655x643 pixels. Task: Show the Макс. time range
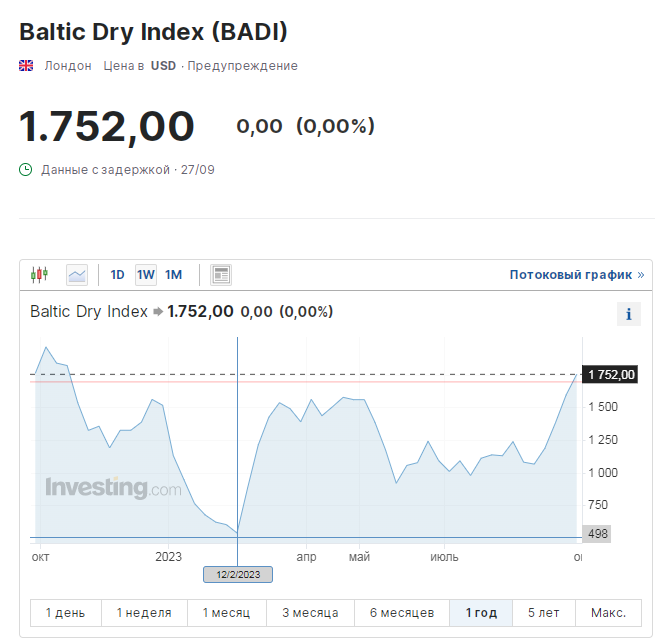(x=608, y=613)
